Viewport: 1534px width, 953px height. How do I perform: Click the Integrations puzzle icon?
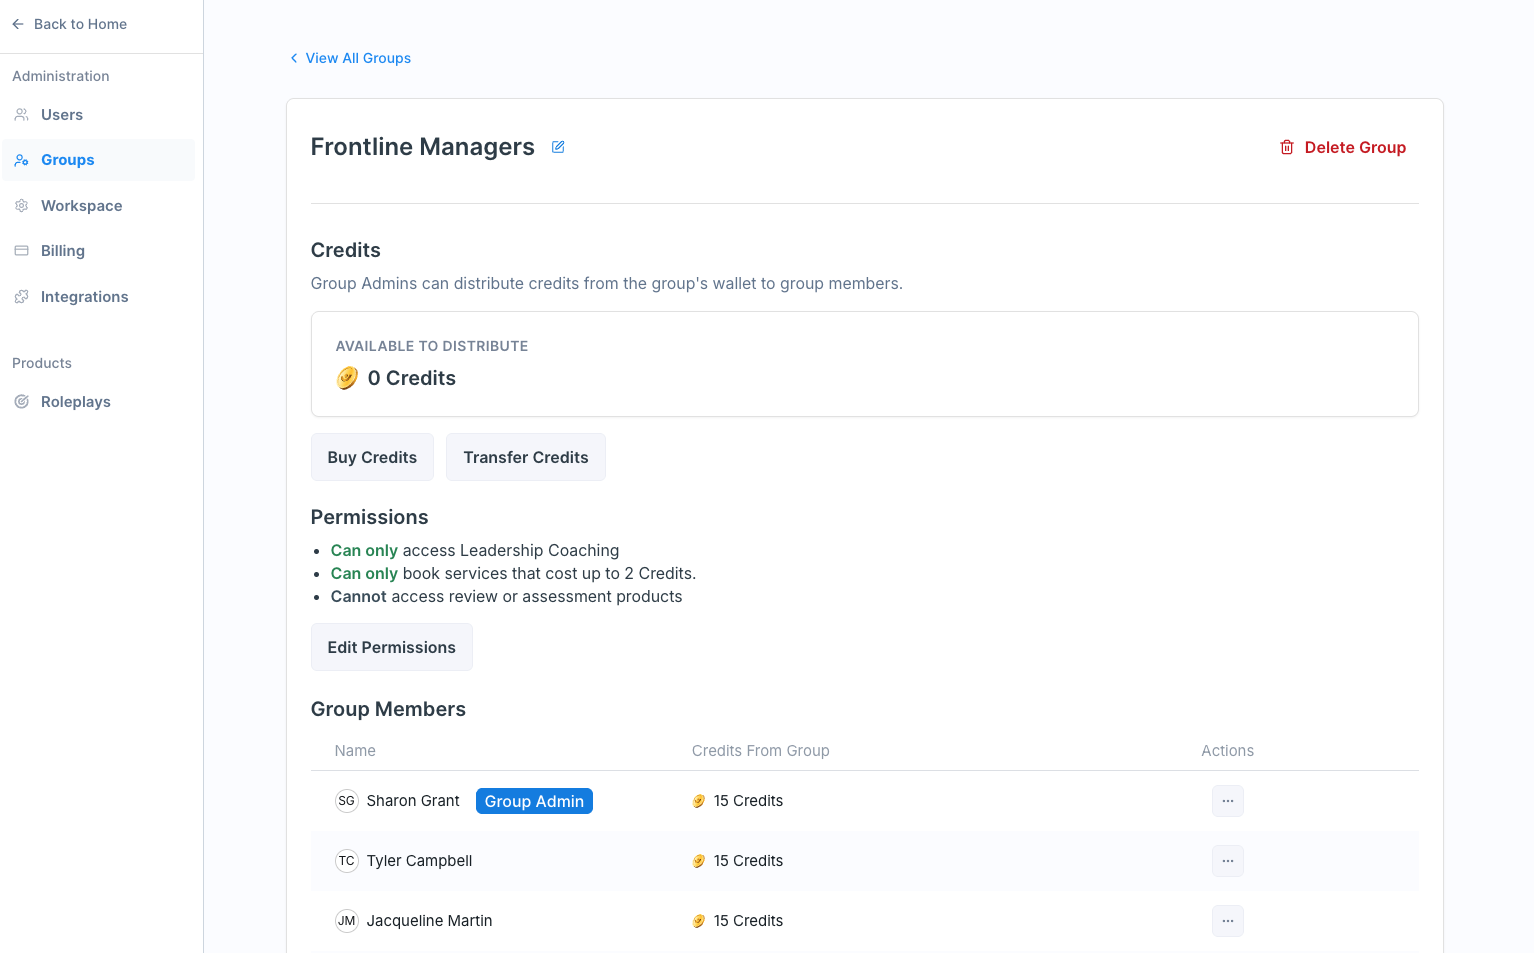point(21,297)
